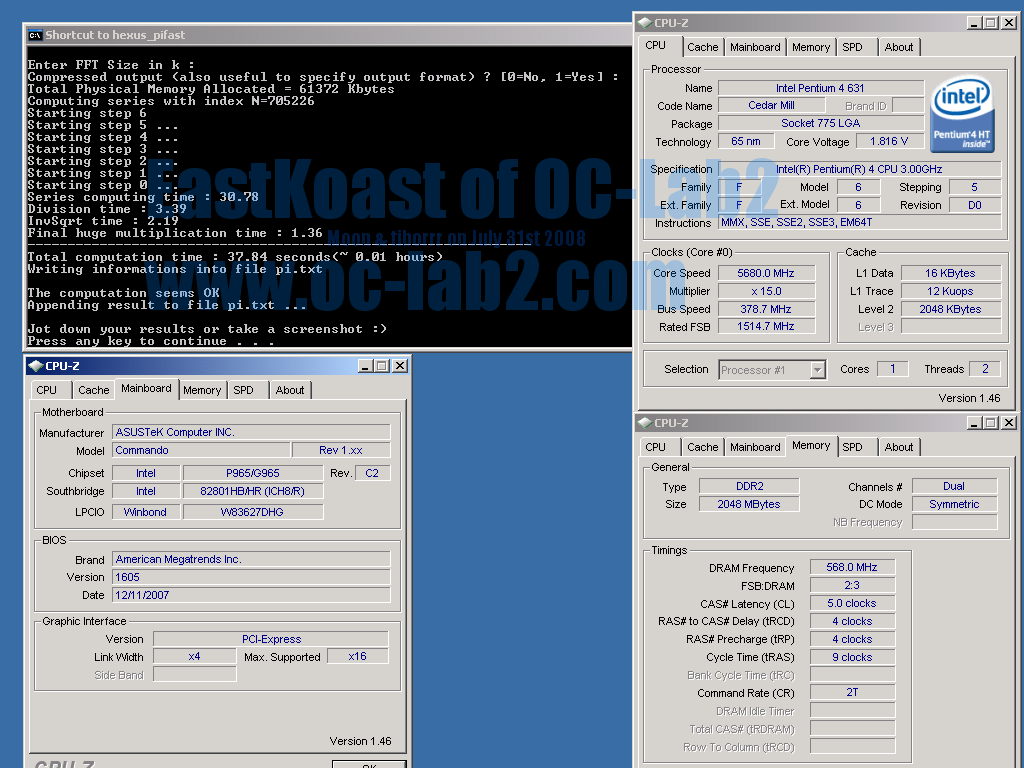The width and height of the screenshot is (1024, 768).
Task: Click the processor Name field Intel Pentium 4 631
Action: coord(821,88)
